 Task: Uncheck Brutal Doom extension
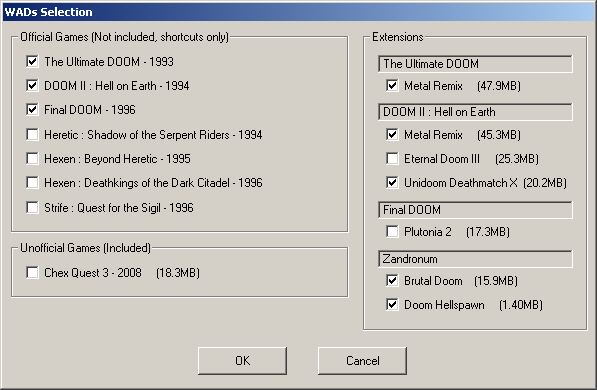(x=392, y=281)
